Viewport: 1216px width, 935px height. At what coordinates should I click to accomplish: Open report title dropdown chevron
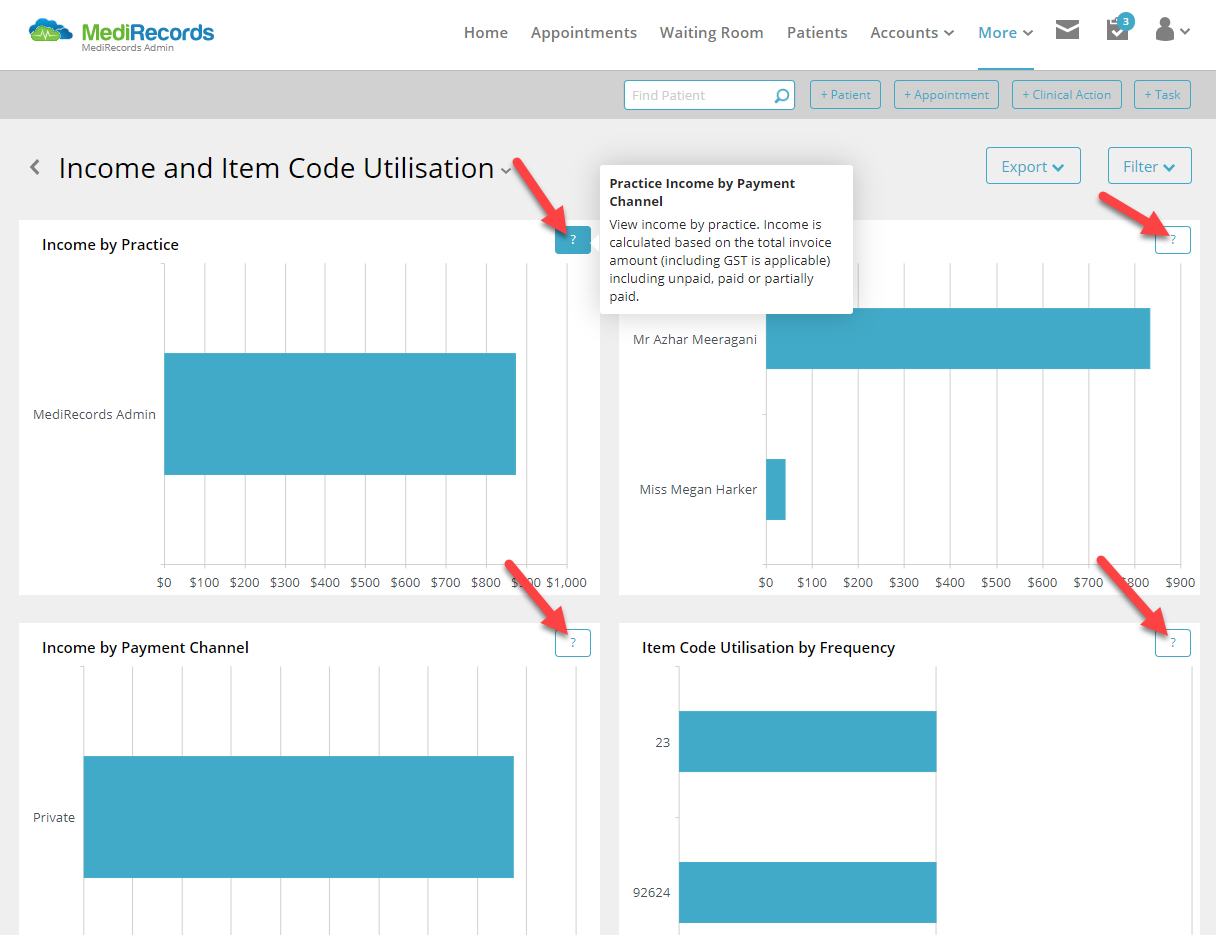[507, 171]
